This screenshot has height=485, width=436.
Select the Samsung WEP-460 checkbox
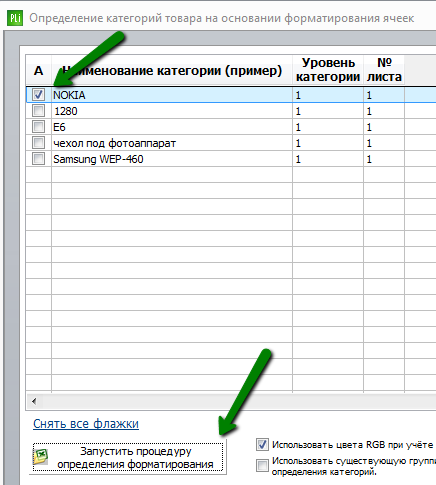pyautogui.click(x=38, y=158)
